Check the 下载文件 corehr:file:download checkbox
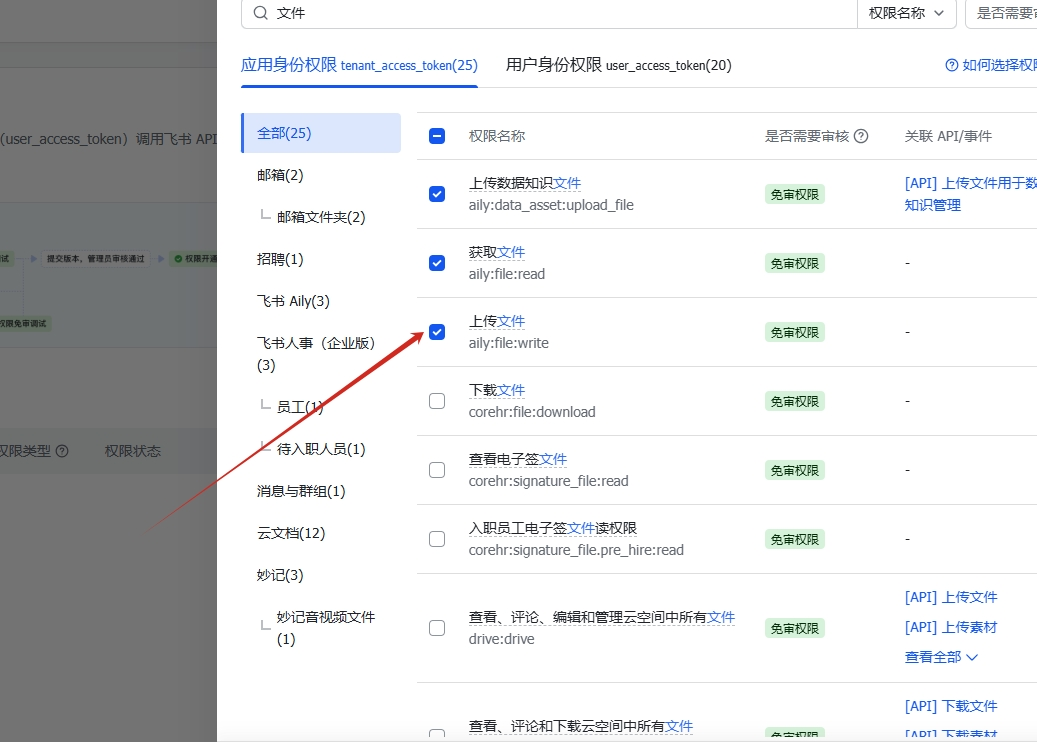This screenshot has width=1037, height=742. click(437, 401)
